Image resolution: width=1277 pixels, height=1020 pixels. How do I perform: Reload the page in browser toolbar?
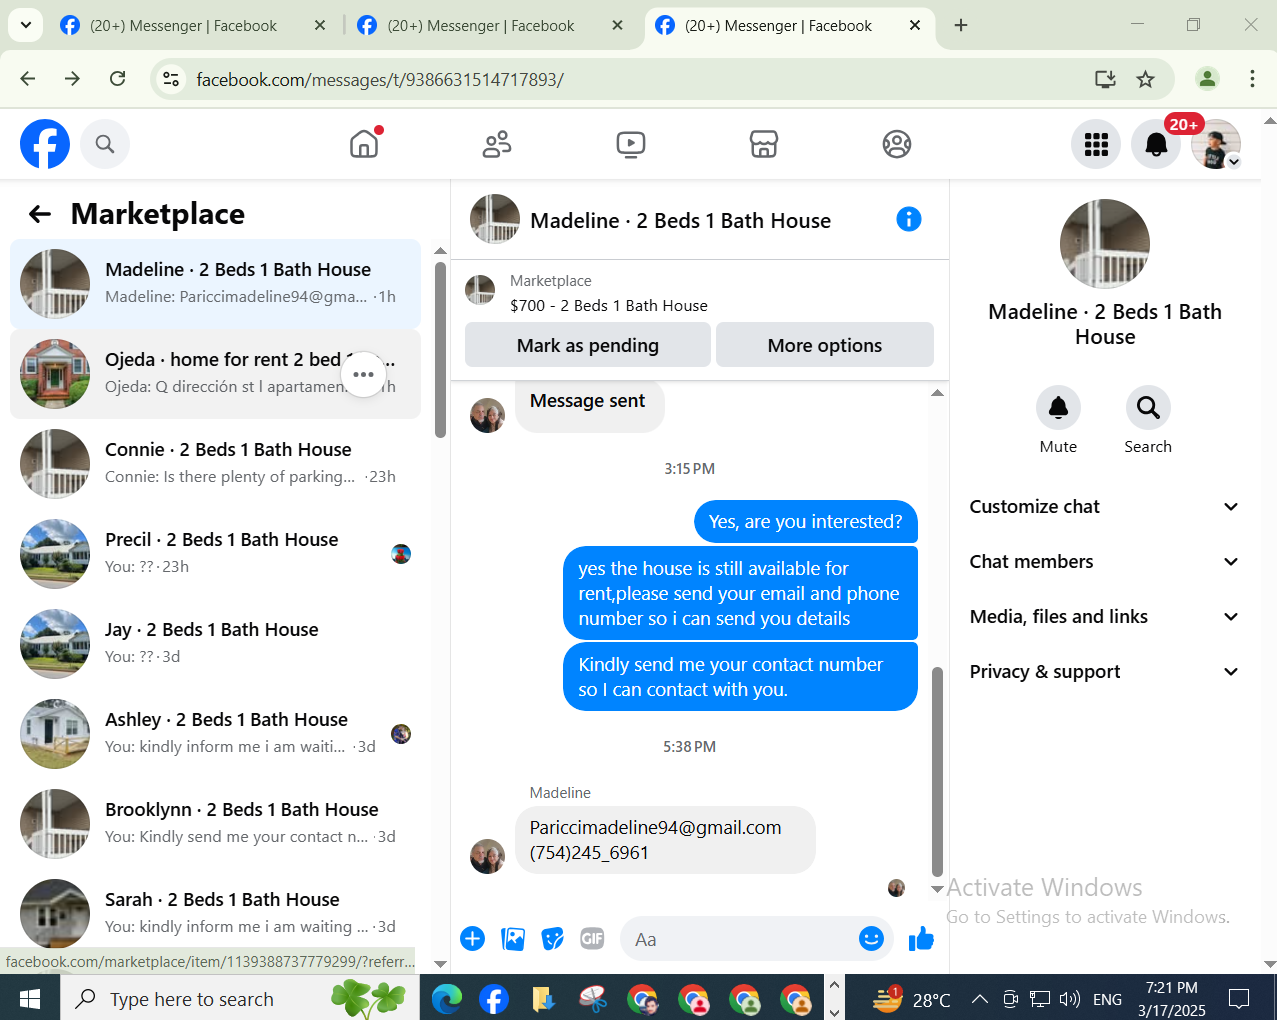point(117,79)
